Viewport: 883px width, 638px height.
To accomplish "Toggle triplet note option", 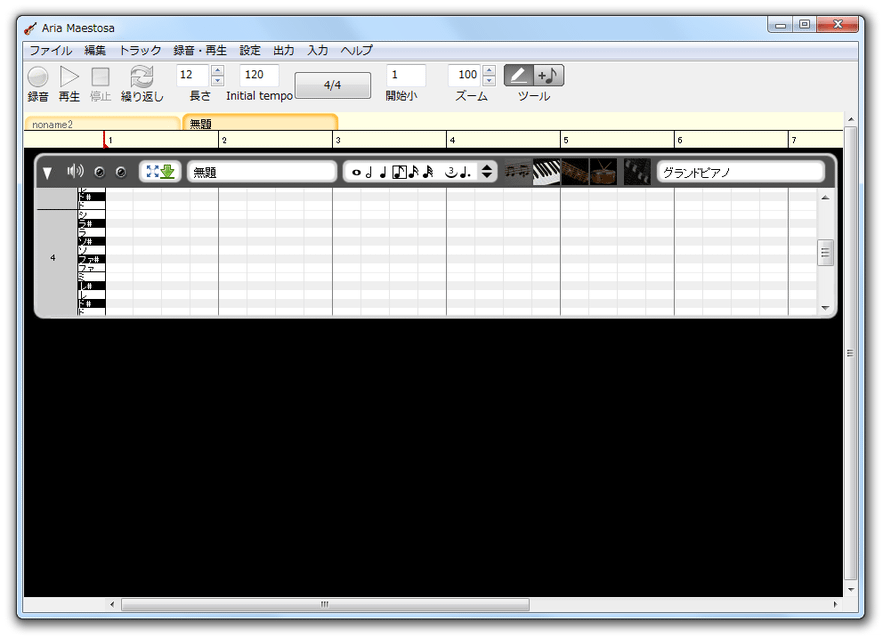I will point(451,172).
